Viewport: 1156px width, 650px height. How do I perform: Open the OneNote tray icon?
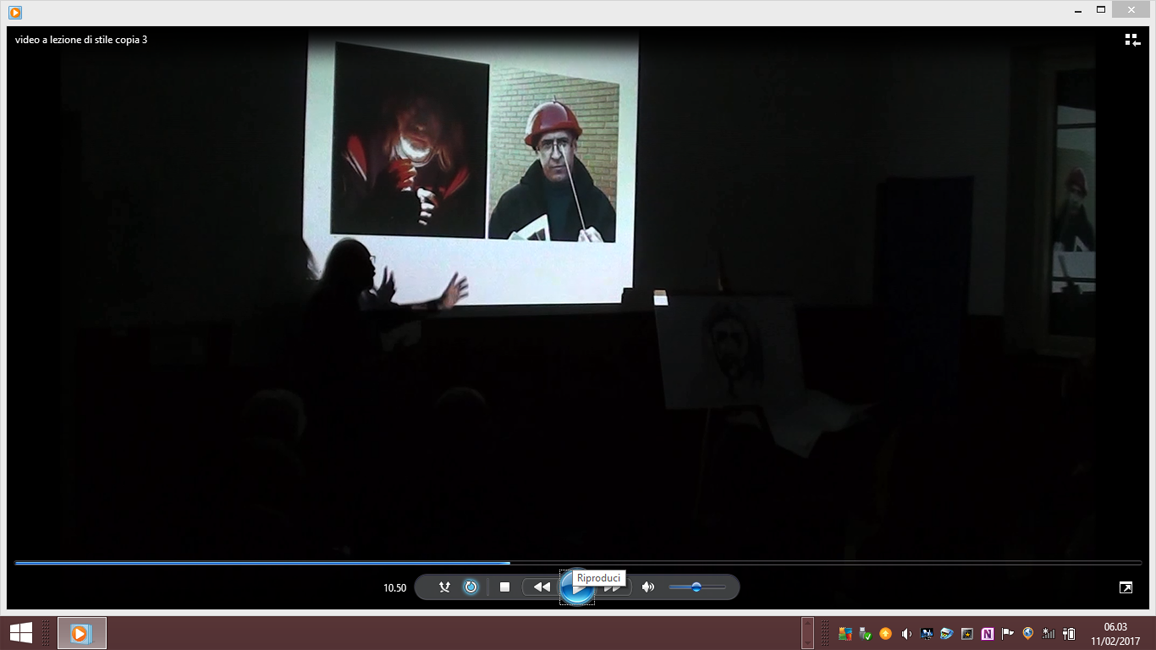pyautogui.click(x=987, y=634)
